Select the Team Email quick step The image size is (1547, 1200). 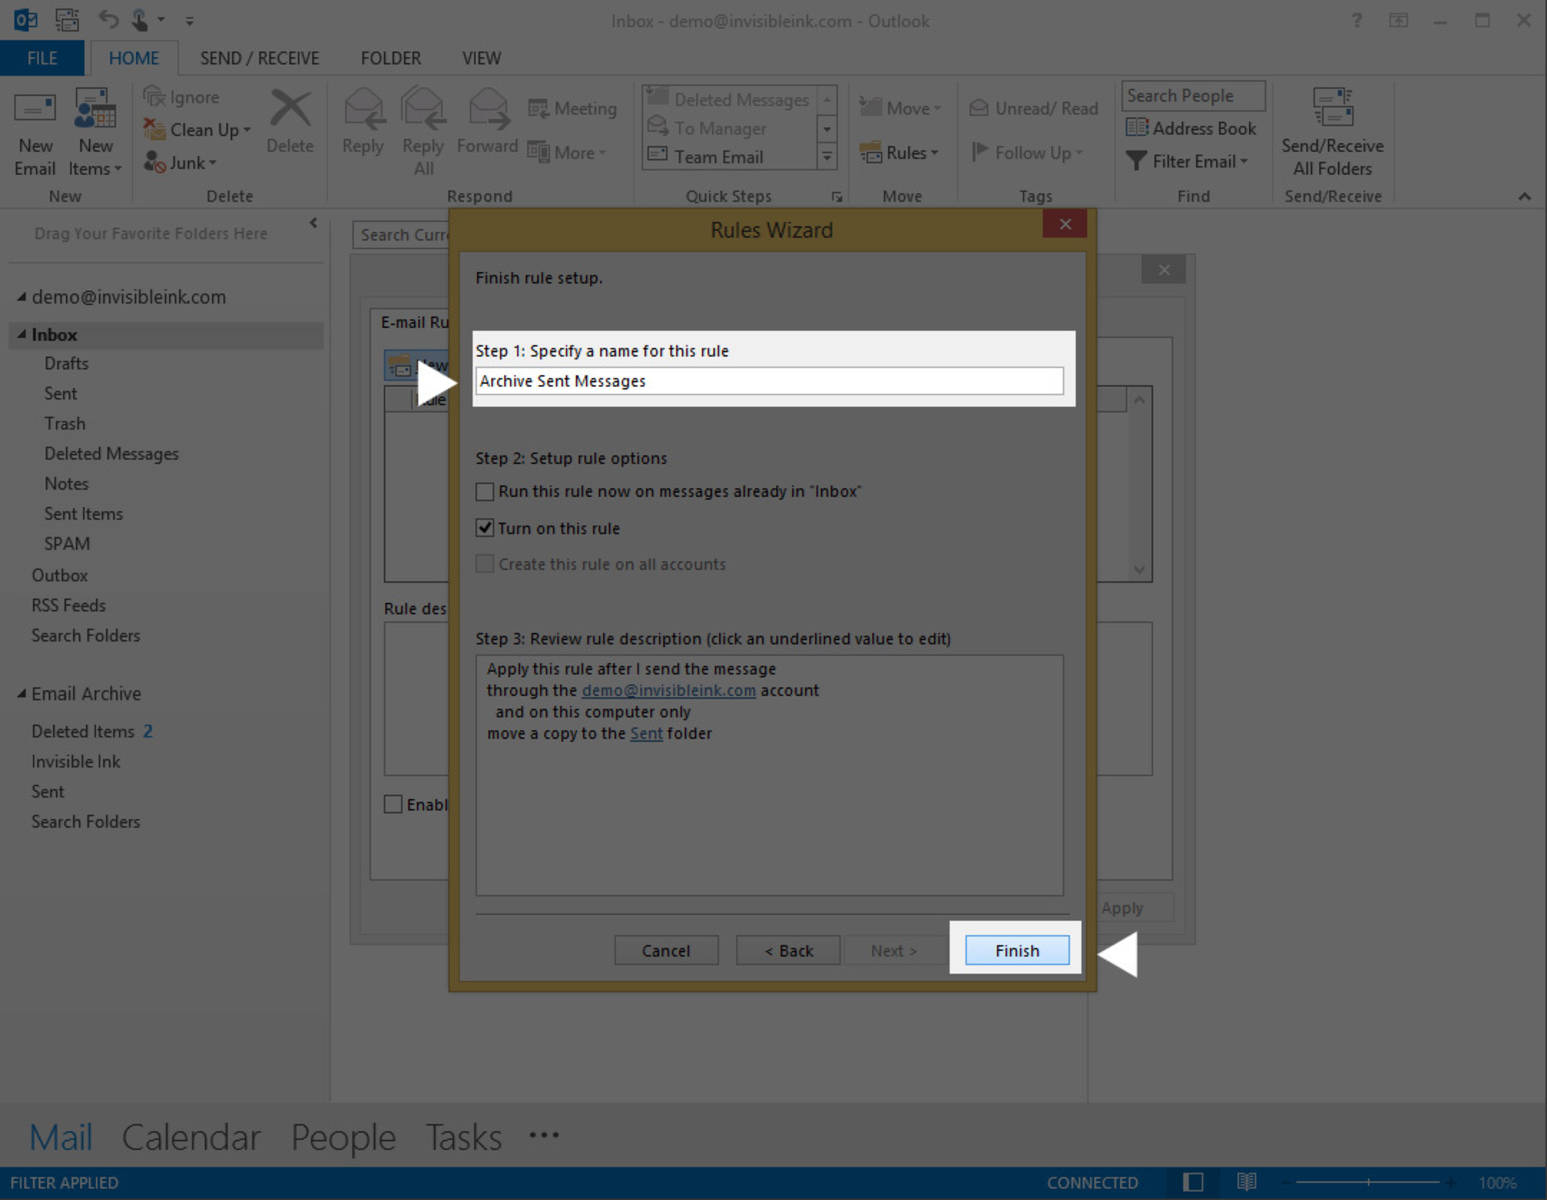click(729, 157)
